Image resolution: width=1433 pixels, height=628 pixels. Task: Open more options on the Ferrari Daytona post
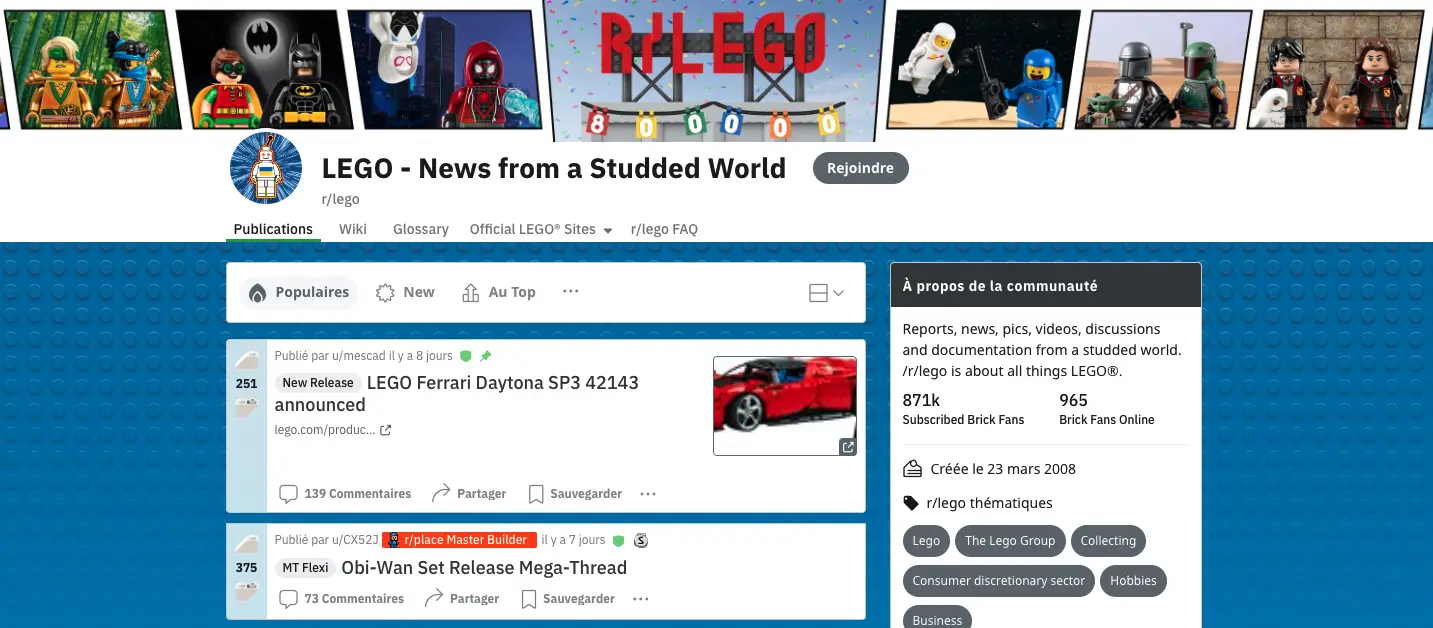[x=648, y=494]
